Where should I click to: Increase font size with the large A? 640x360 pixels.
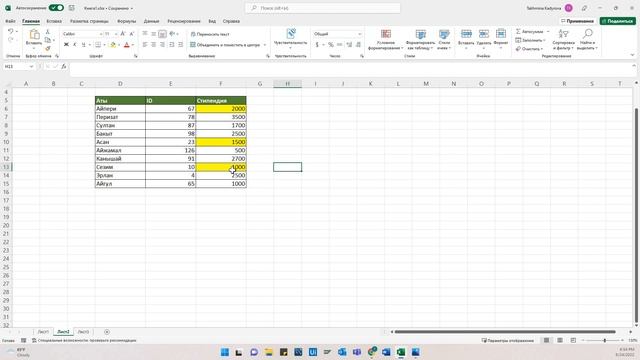pos(123,34)
